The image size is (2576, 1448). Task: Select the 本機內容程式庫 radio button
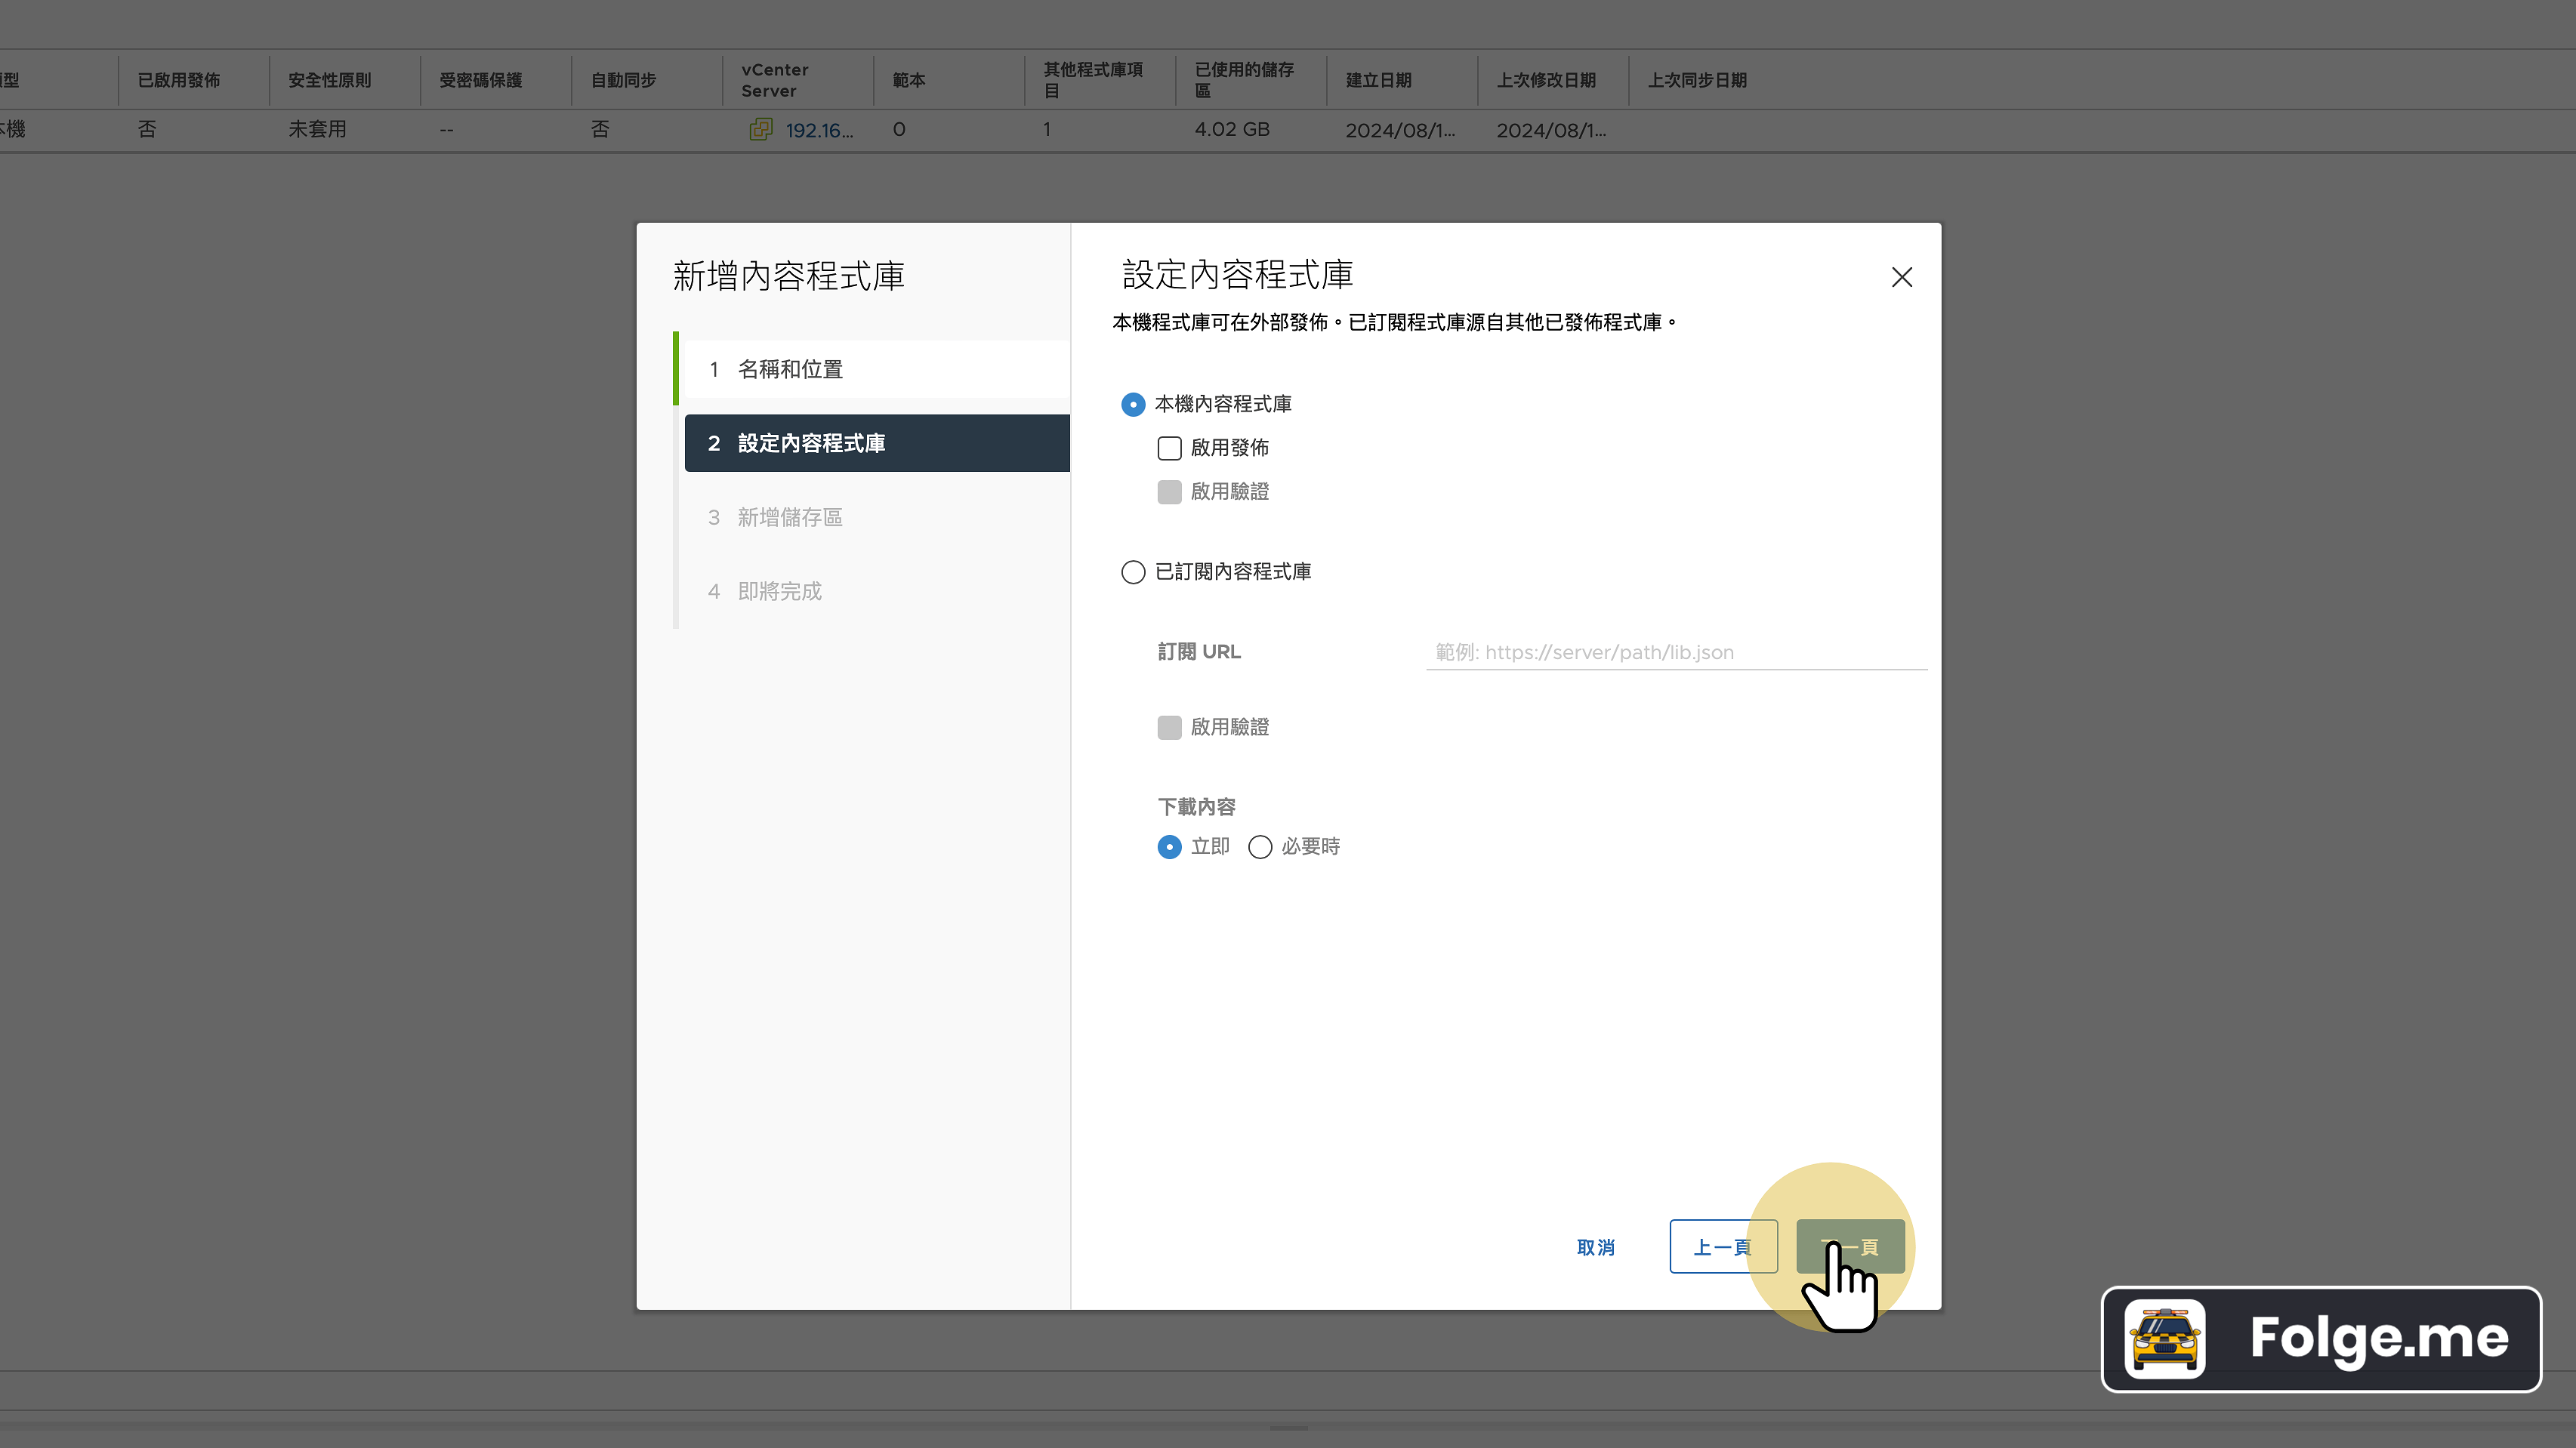click(x=1132, y=404)
